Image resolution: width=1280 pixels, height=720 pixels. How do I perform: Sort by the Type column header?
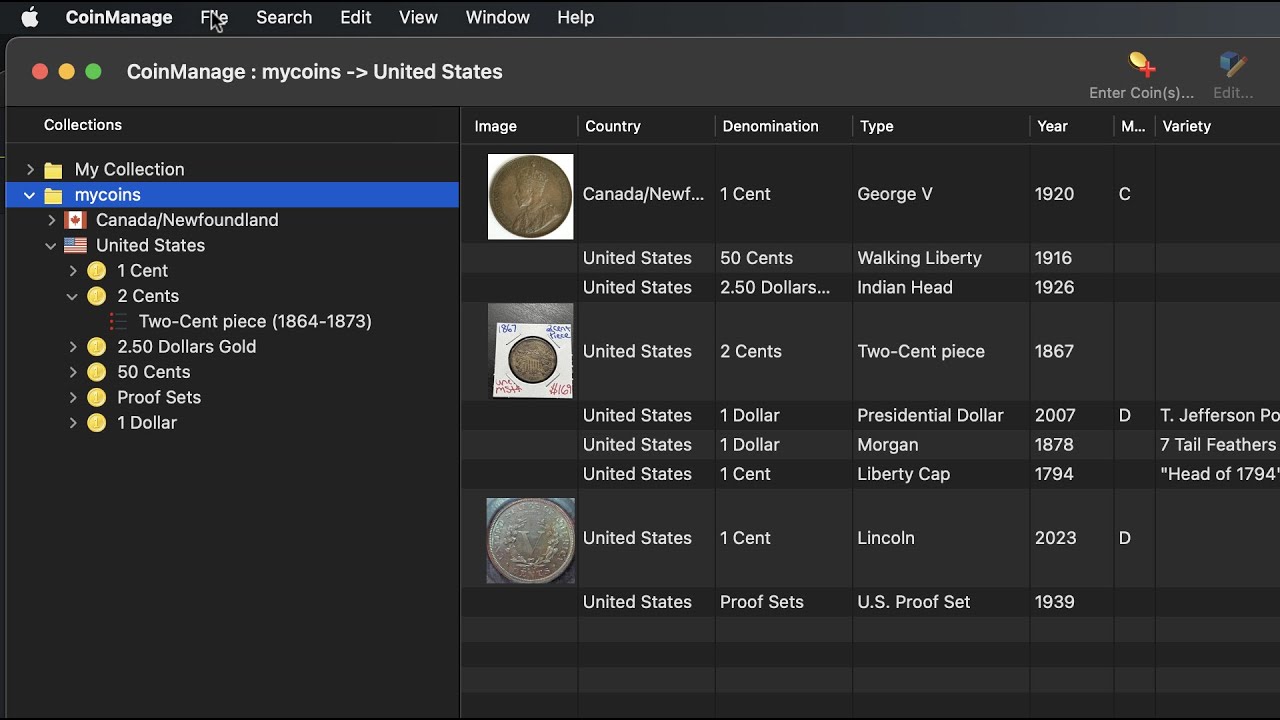click(x=941, y=126)
